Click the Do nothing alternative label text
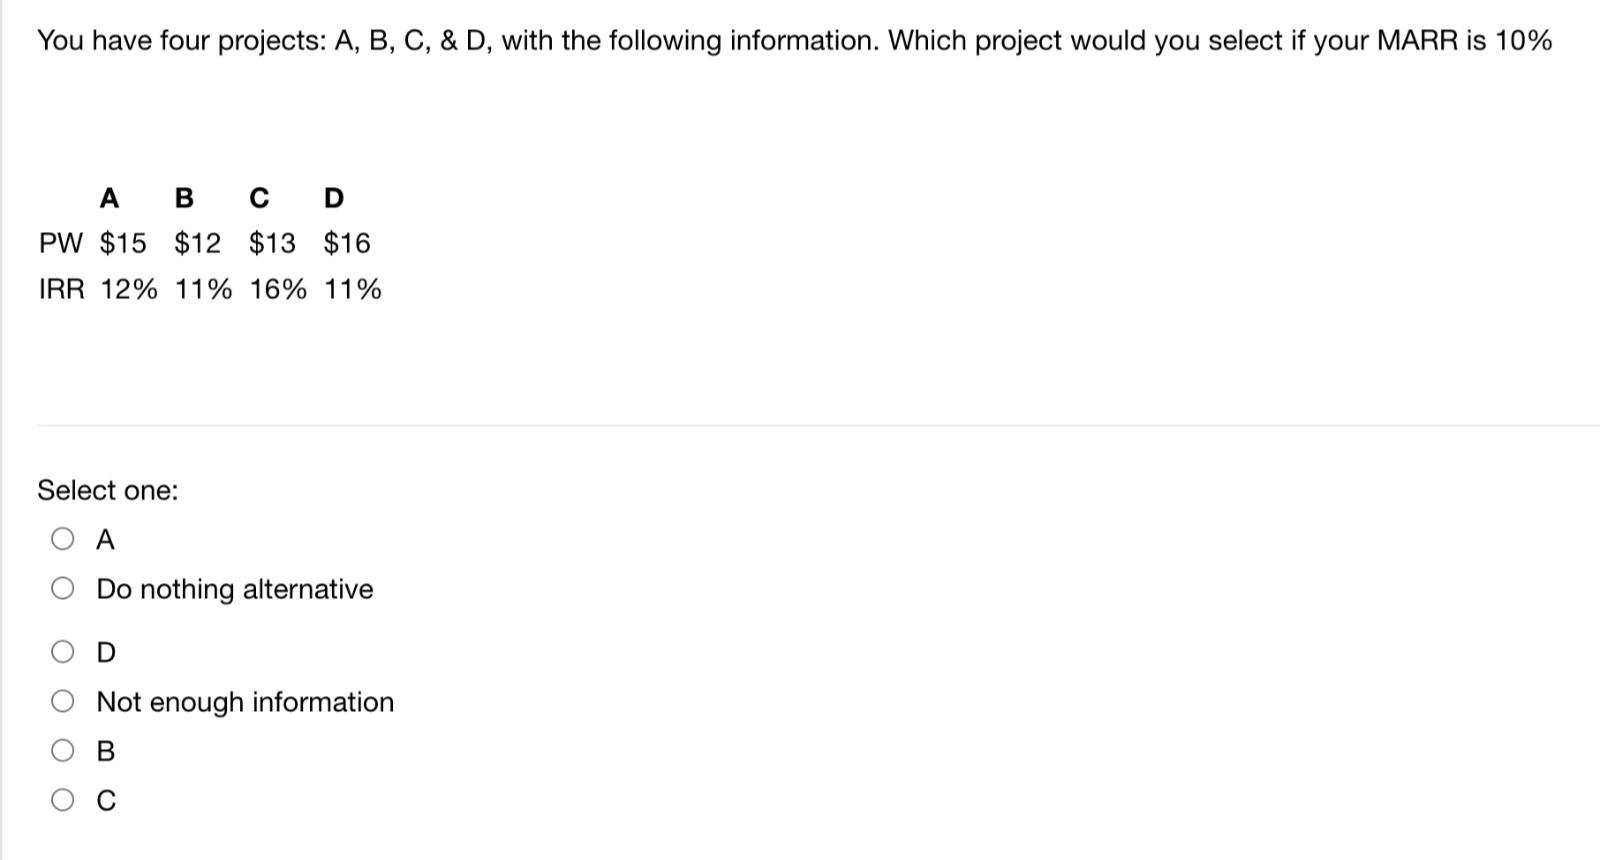 [234, 589]
